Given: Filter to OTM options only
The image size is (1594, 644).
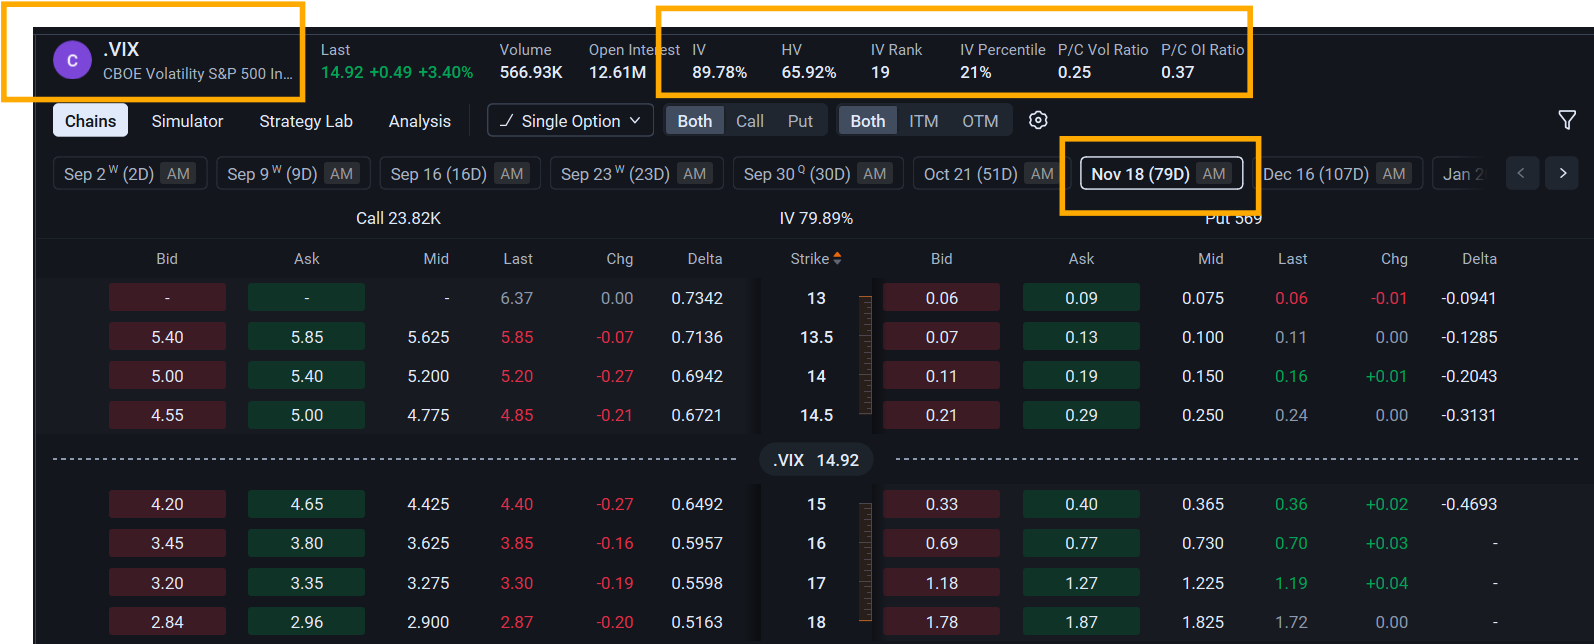Looking at the screenshot, I should coord(980,121).
